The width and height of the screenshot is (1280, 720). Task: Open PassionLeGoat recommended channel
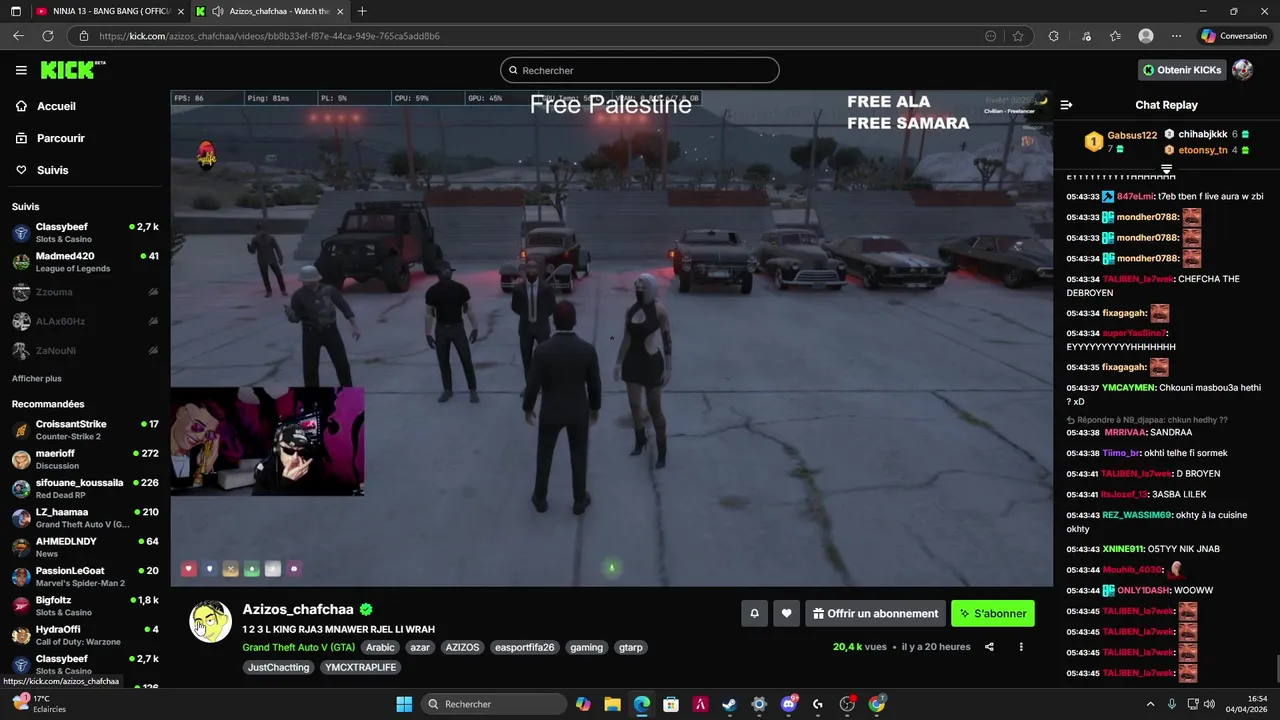tap(85, 576)
